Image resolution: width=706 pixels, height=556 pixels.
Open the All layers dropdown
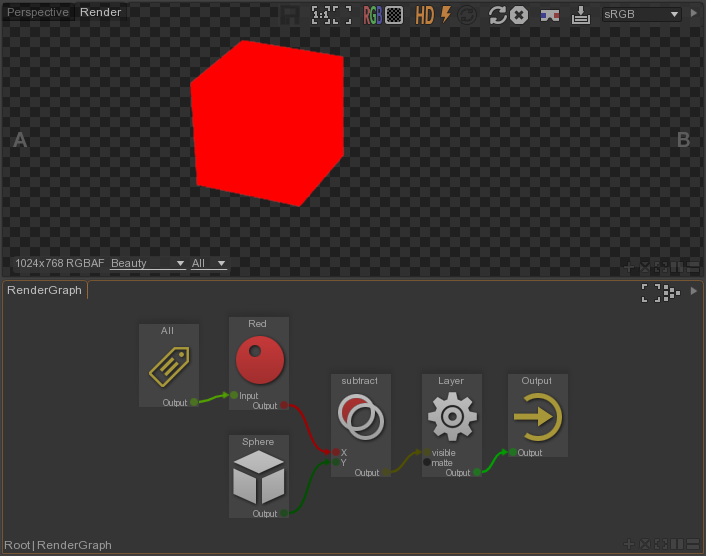[209, 263]
